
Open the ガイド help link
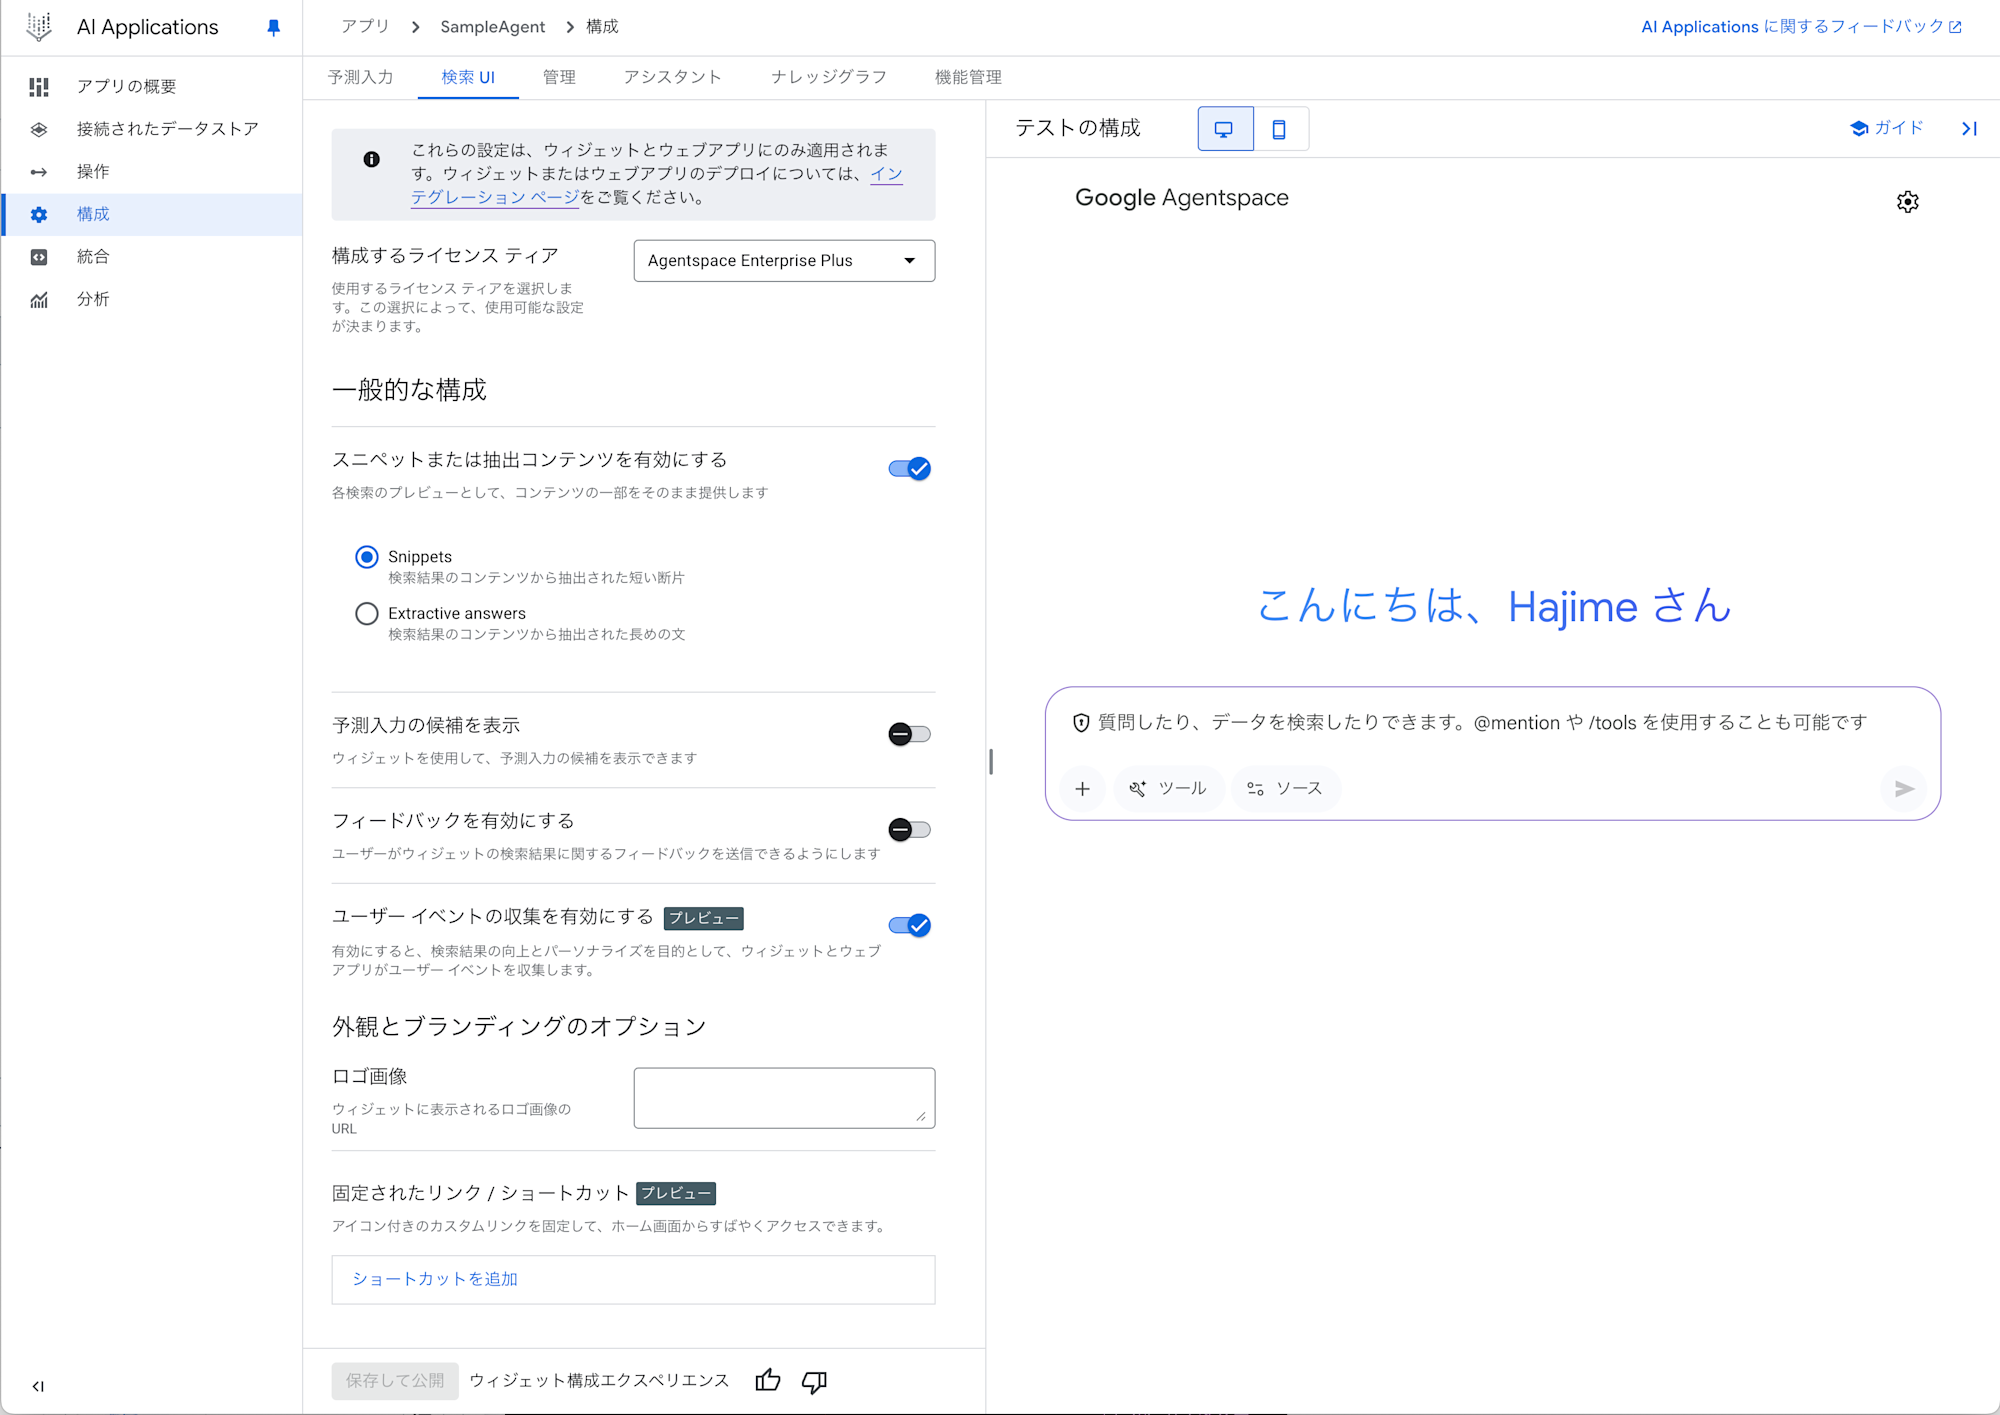[1886, 128]
